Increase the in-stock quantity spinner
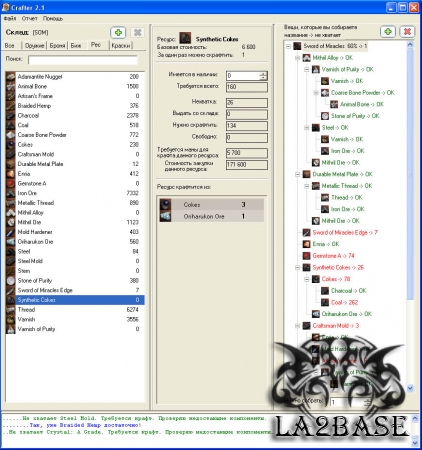Screen dimensions: 422x450 [263, 74]
